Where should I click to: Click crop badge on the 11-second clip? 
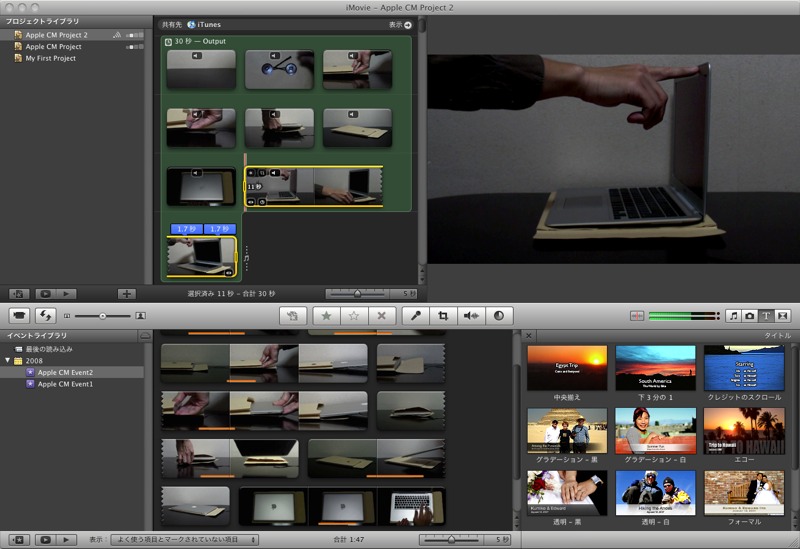(x=262, y=173)
